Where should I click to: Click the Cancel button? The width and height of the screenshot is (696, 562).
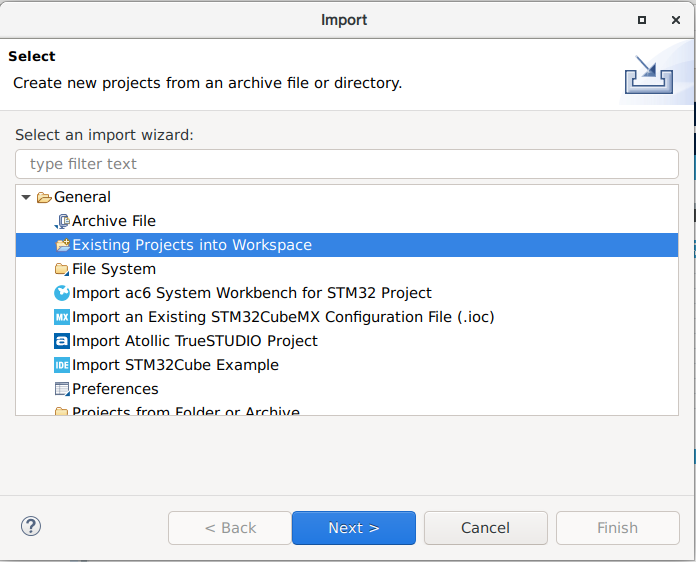[486, 528]
